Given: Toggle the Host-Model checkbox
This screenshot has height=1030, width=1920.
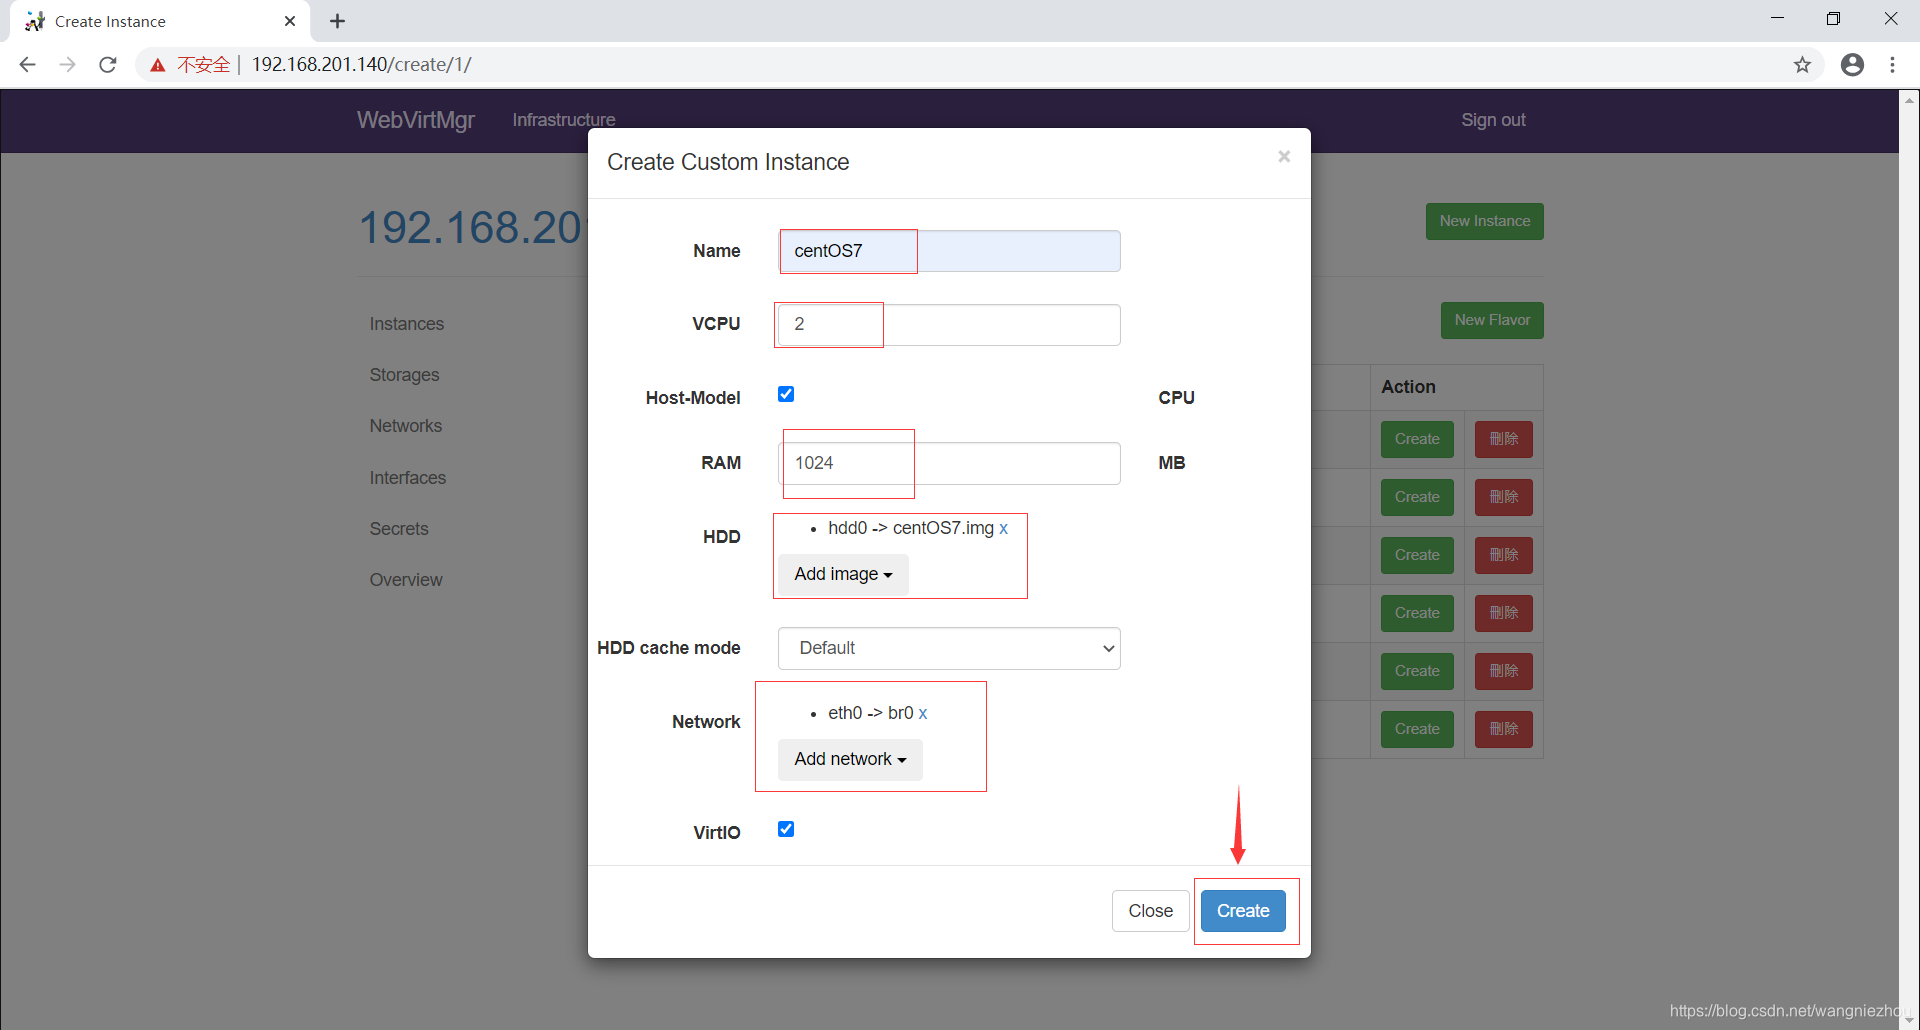Looking at the screenshot, I should (x=786, y=394).
